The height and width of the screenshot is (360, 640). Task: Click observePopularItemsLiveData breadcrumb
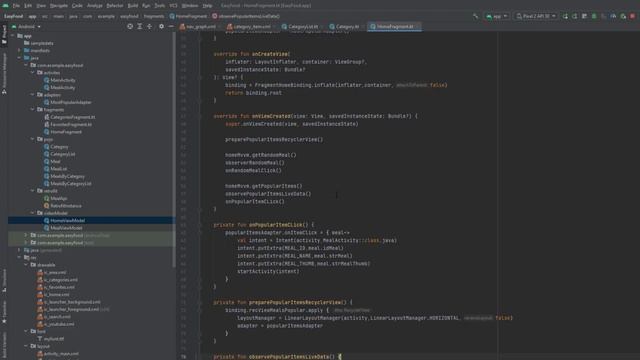[x=246, y=16]
